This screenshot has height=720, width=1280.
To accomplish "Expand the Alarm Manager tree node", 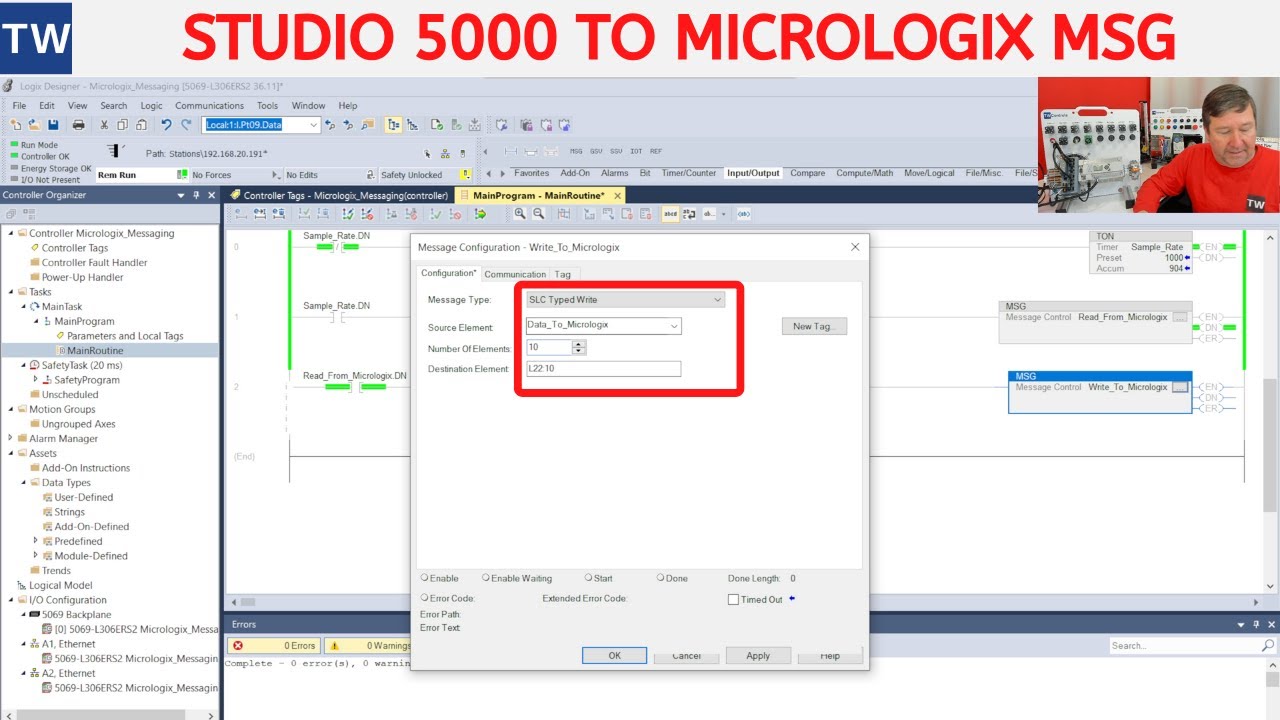I will pos(10,438).
